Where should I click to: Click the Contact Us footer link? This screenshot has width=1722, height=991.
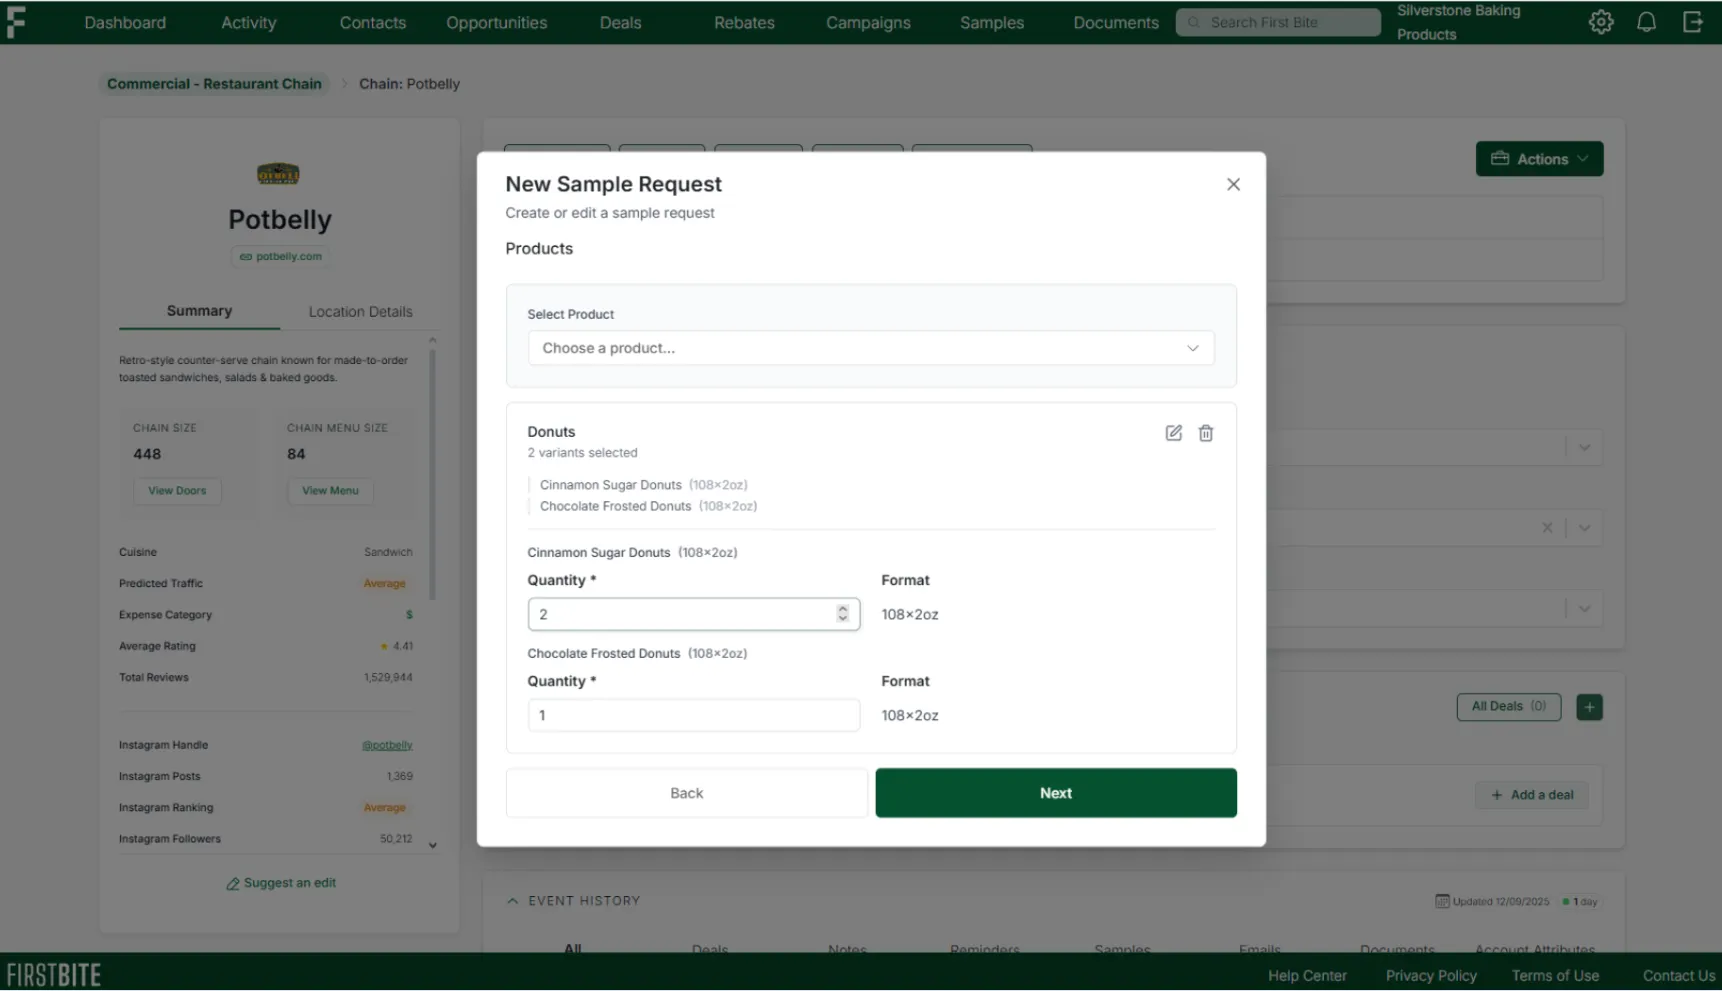tap(1679, 976)
